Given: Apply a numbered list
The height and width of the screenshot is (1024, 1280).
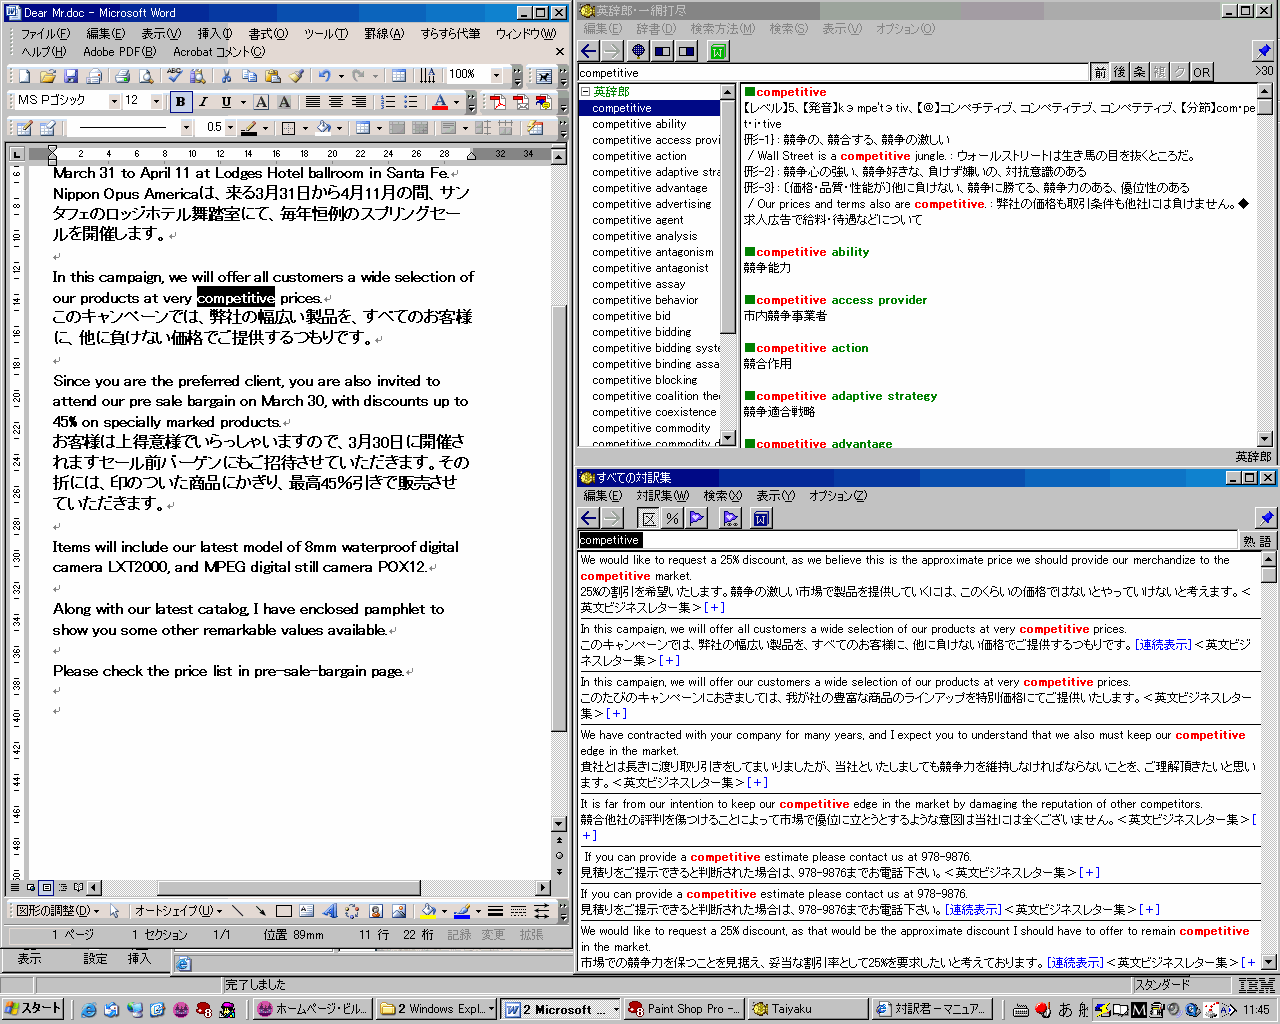Looking at the screenshot, I should pos(388,101).
